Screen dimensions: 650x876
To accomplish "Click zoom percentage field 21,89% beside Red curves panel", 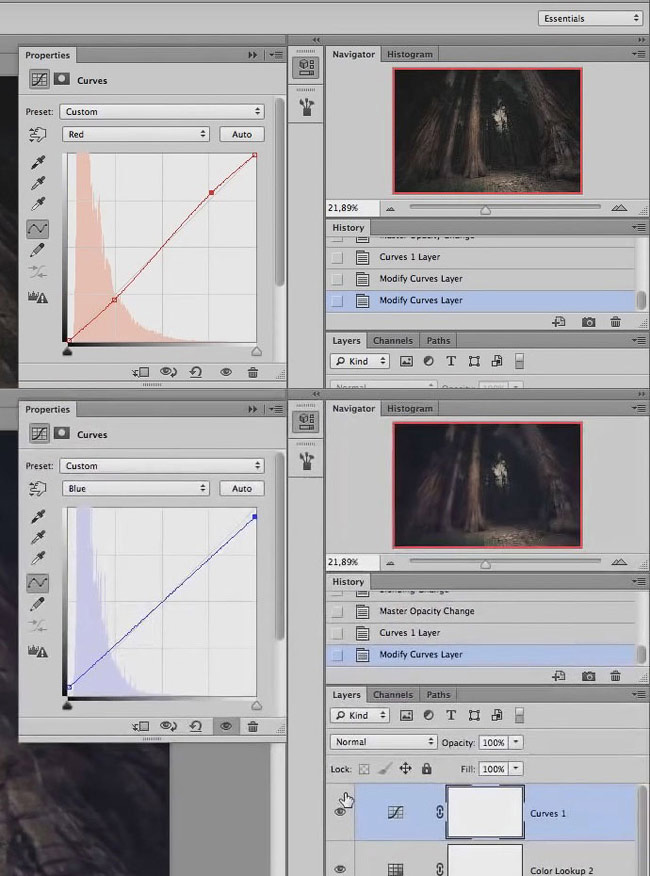I will click(353, 208).
